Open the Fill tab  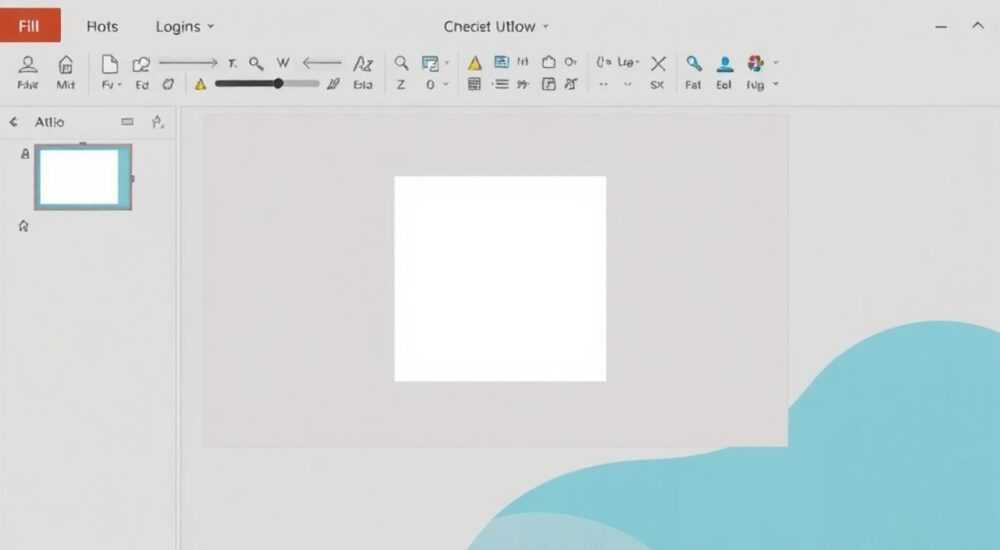(x=30, y=25)
